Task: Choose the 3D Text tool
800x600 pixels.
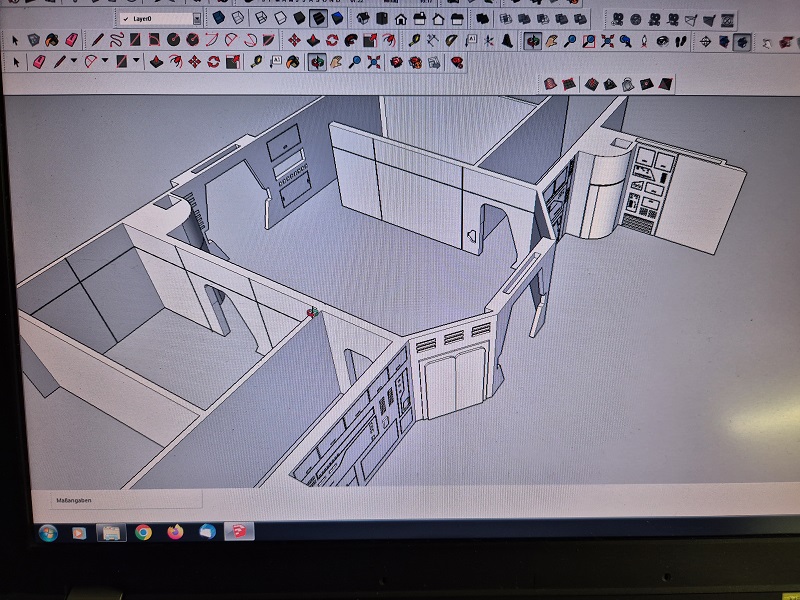Action: tap(508, 40)
